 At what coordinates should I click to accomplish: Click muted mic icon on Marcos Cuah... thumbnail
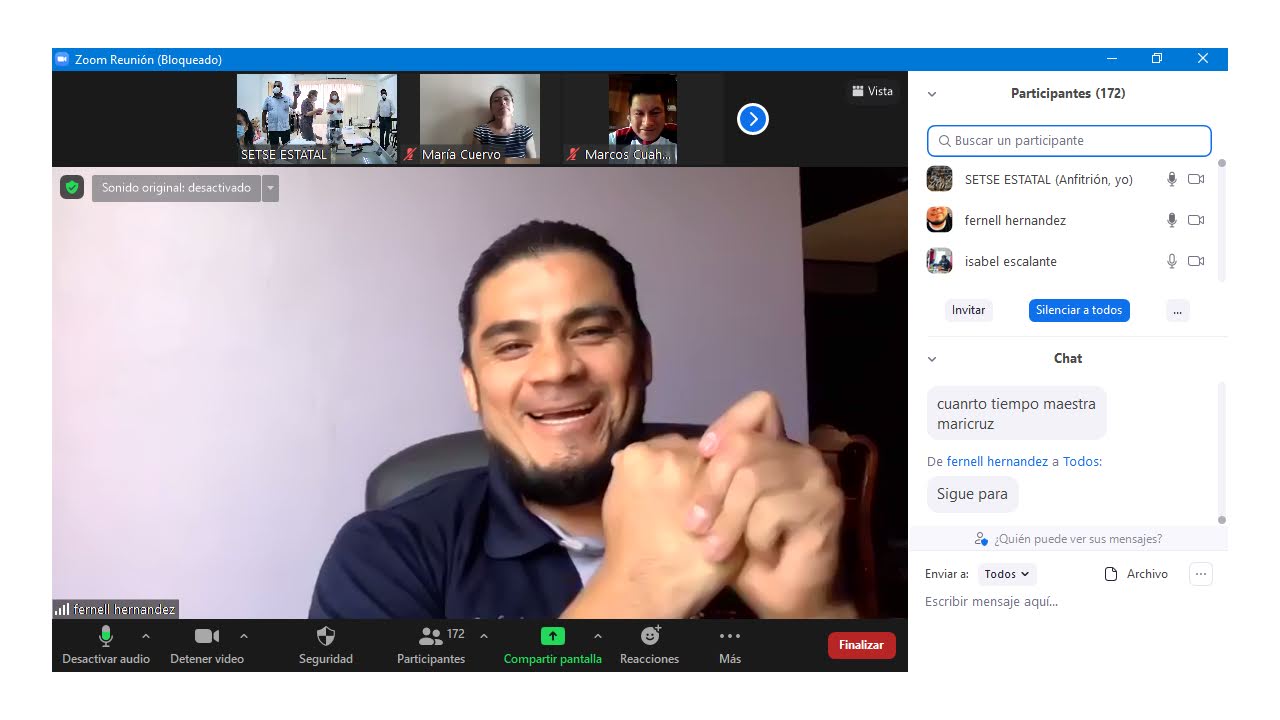click(x=573, y=155)
